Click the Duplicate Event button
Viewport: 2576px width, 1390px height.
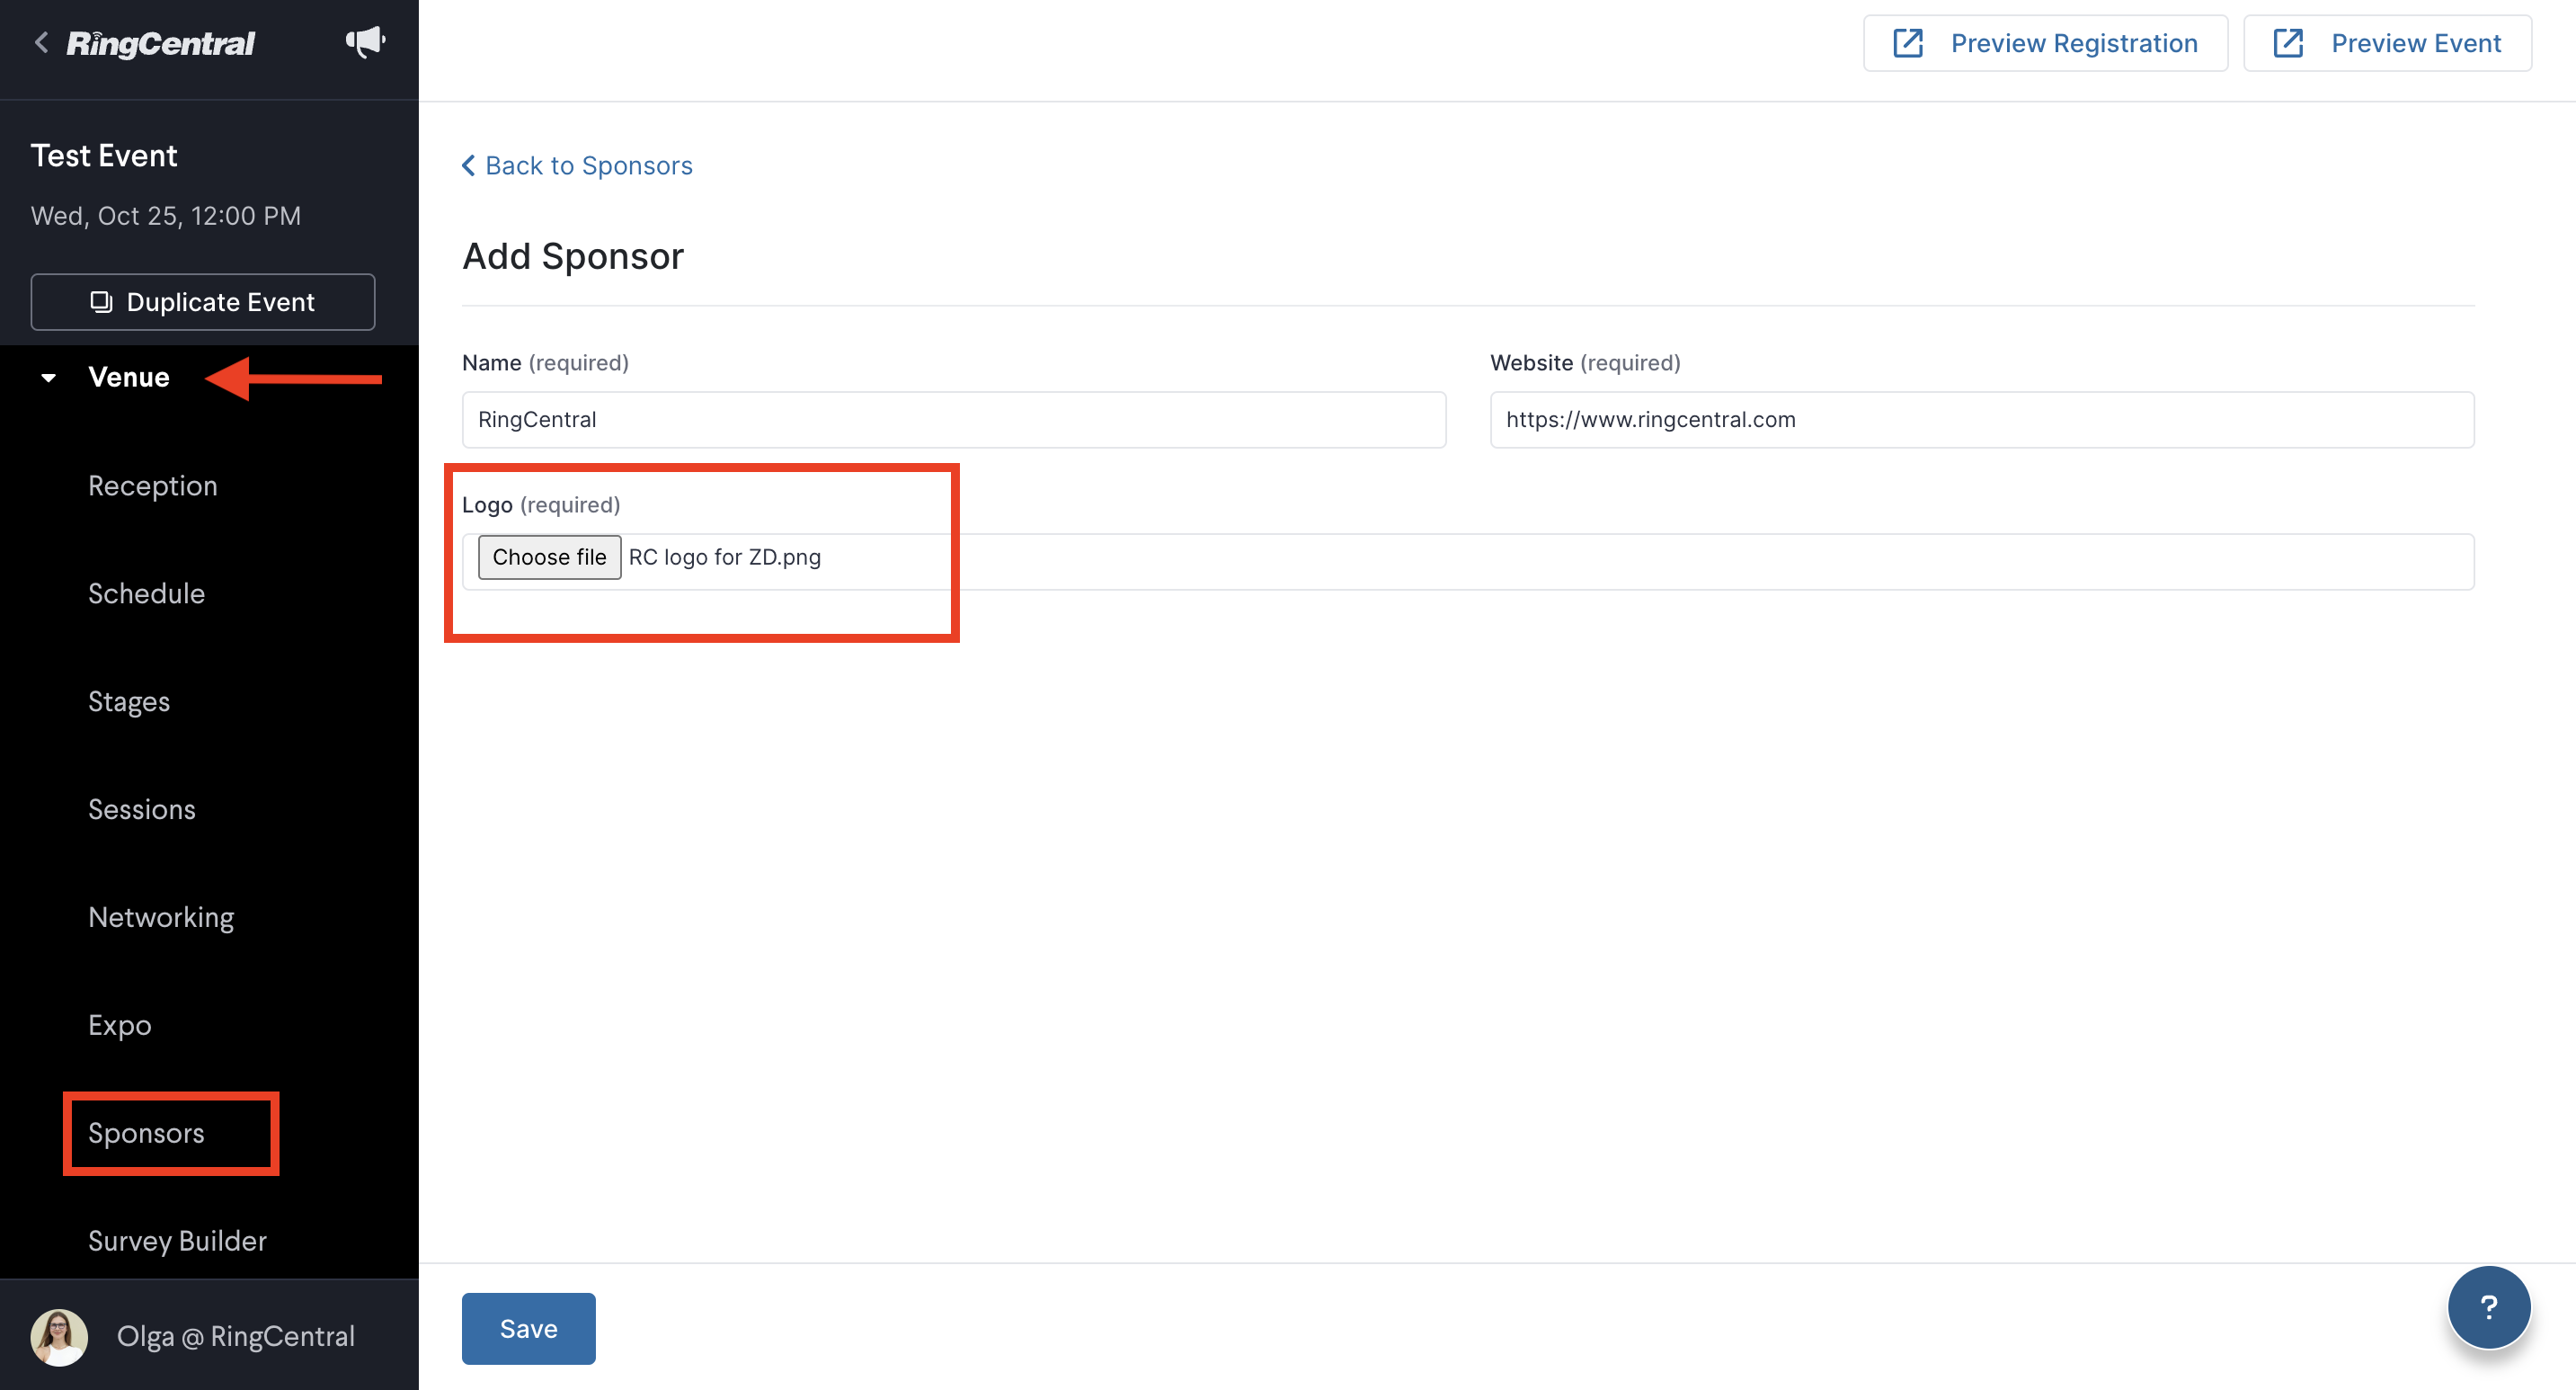tap(203, 302)
